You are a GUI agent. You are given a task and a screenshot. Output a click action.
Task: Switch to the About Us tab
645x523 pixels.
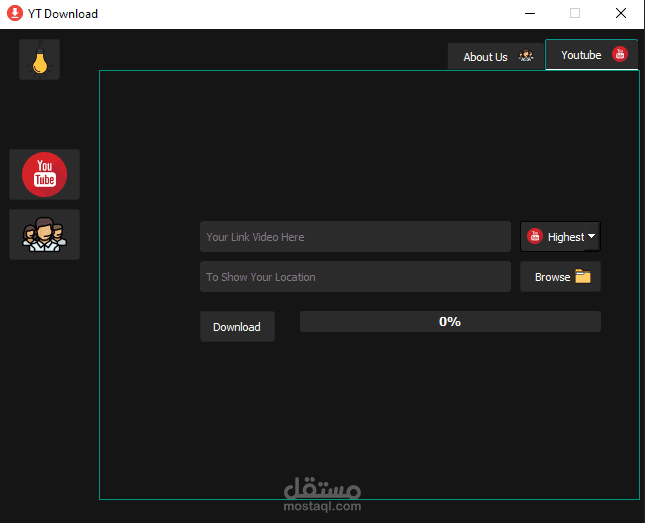[496, 56]
